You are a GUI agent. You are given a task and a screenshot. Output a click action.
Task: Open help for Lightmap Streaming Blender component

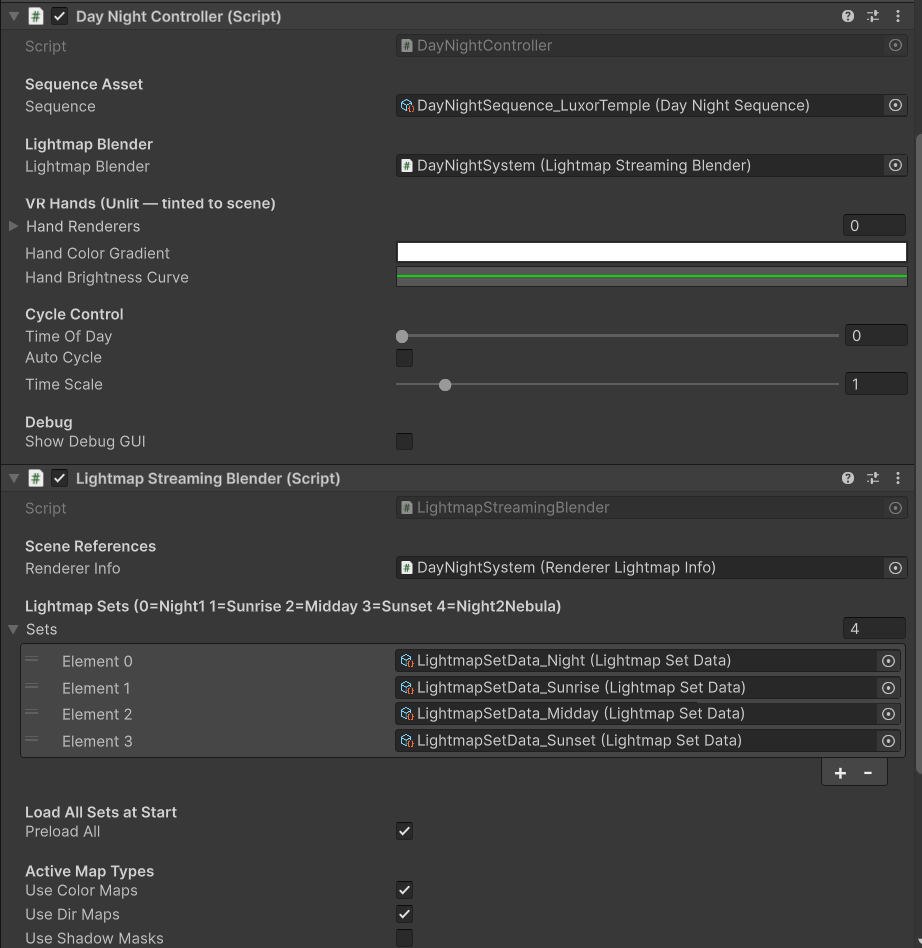(x=848, y=478)
